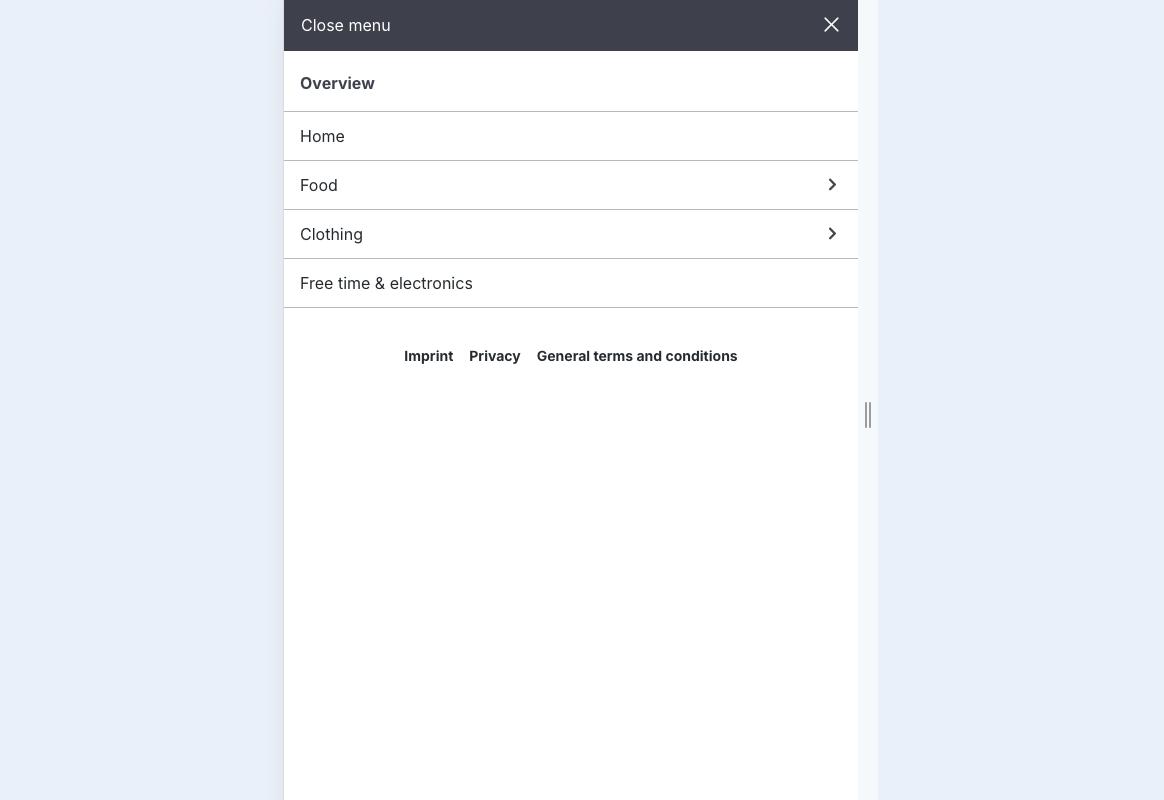Click the empty dark header bar area
The height and width of the screenshot is (800, 1164).
600,25
